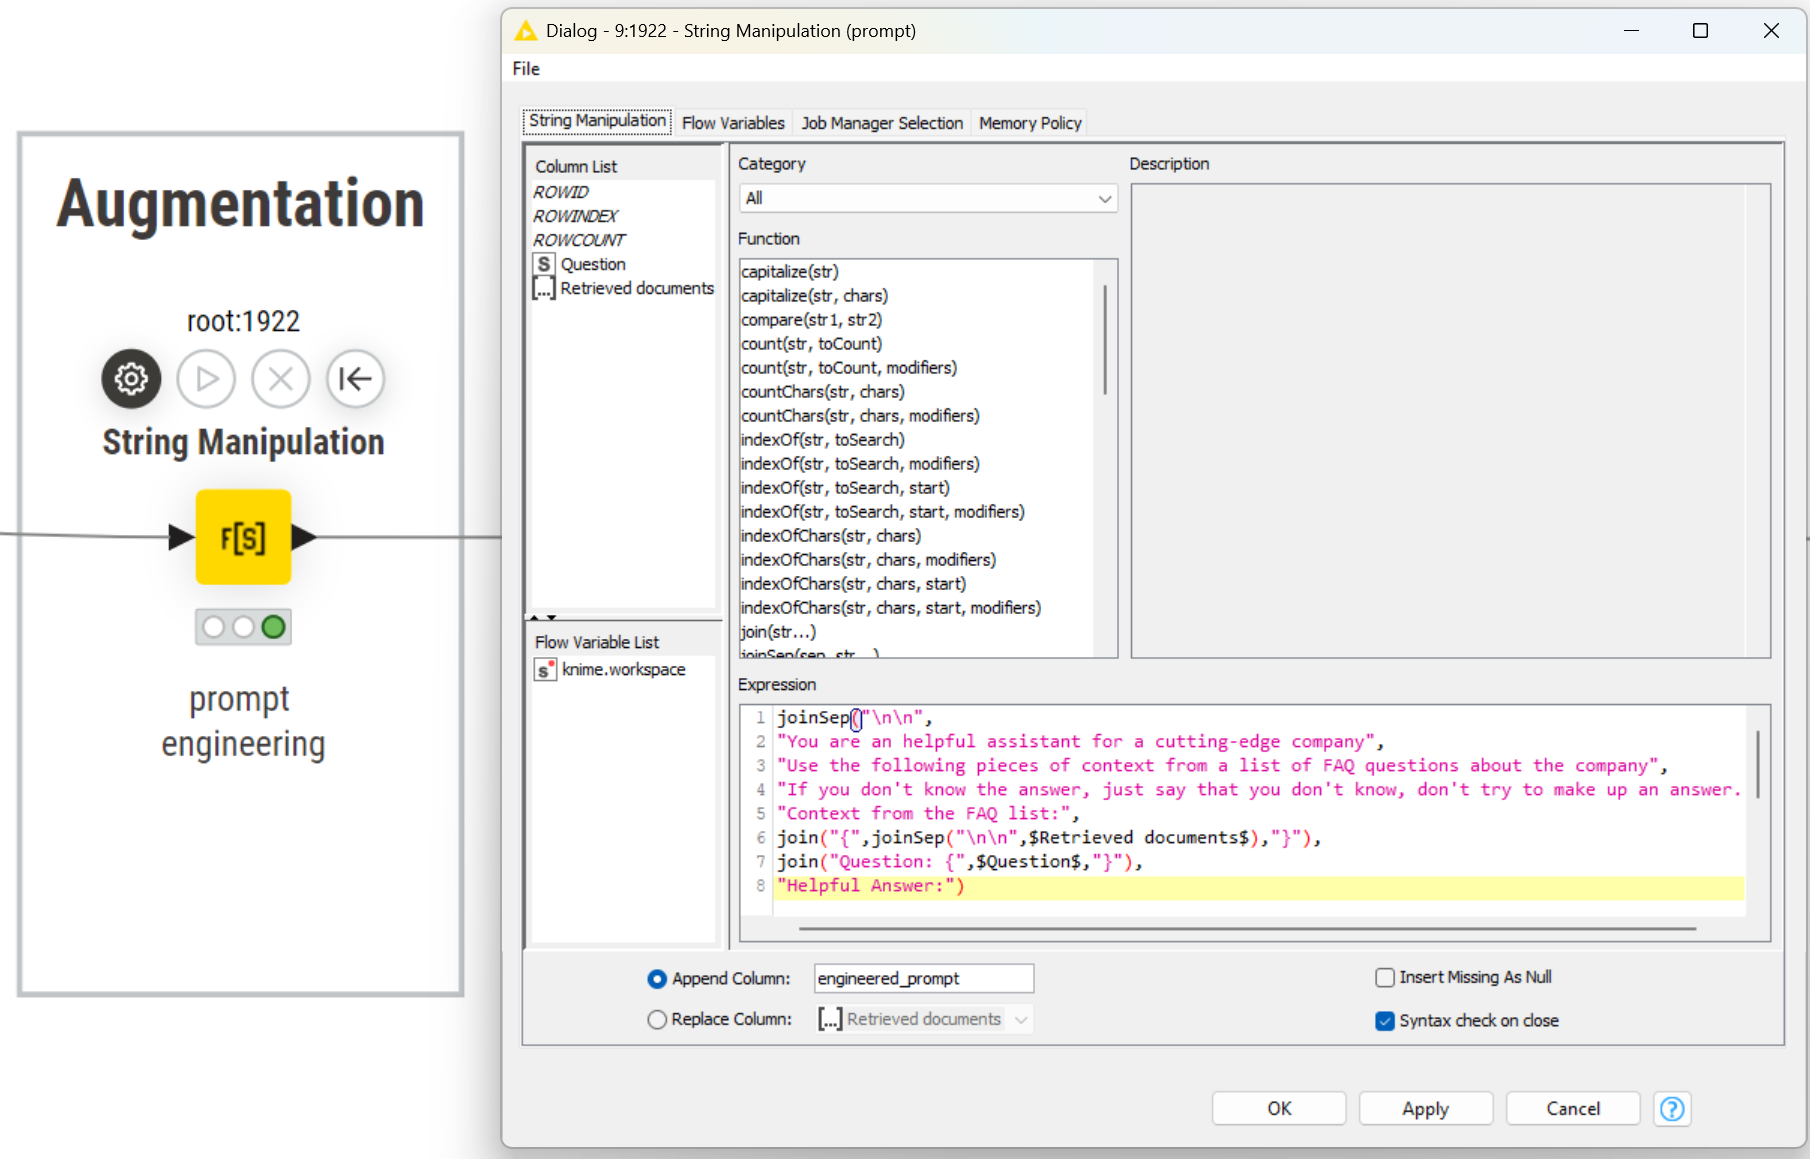Click the flow variable icon for knime.workspace
Viewport: 1810px width, 1159px height.
point(545,669)
